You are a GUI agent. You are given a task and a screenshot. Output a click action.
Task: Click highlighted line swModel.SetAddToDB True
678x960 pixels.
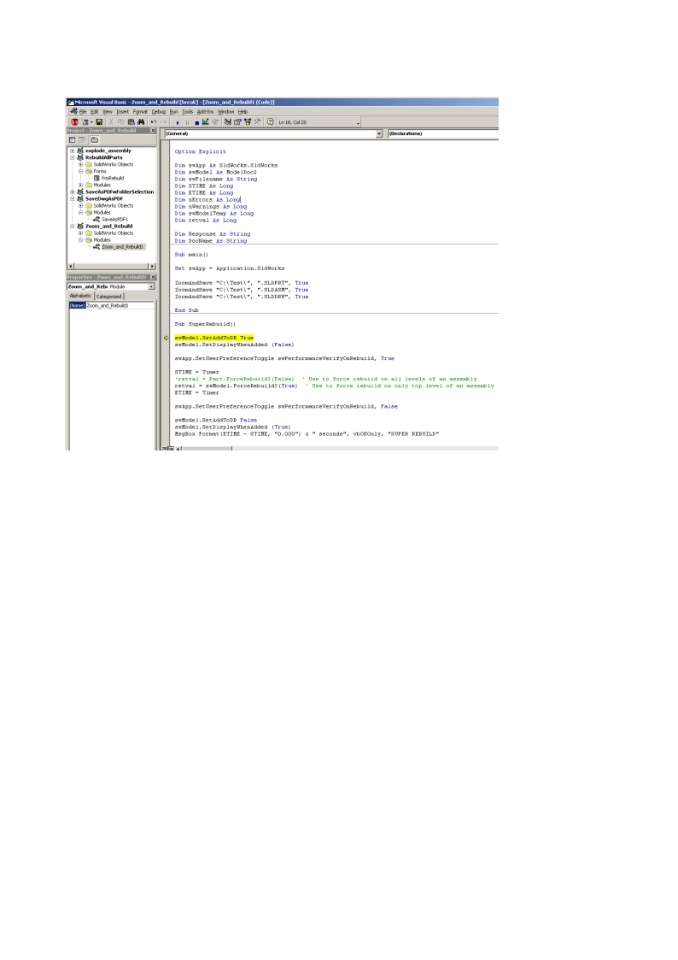[214, 338]
